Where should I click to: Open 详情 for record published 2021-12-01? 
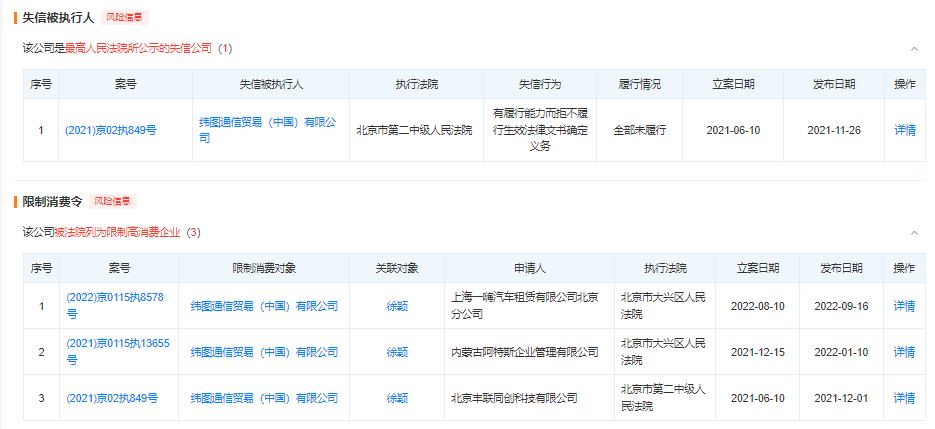(904, 398)
